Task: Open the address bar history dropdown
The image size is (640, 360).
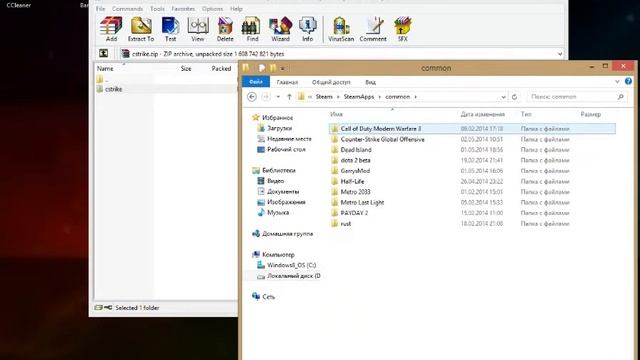Action: pos(503,97)
